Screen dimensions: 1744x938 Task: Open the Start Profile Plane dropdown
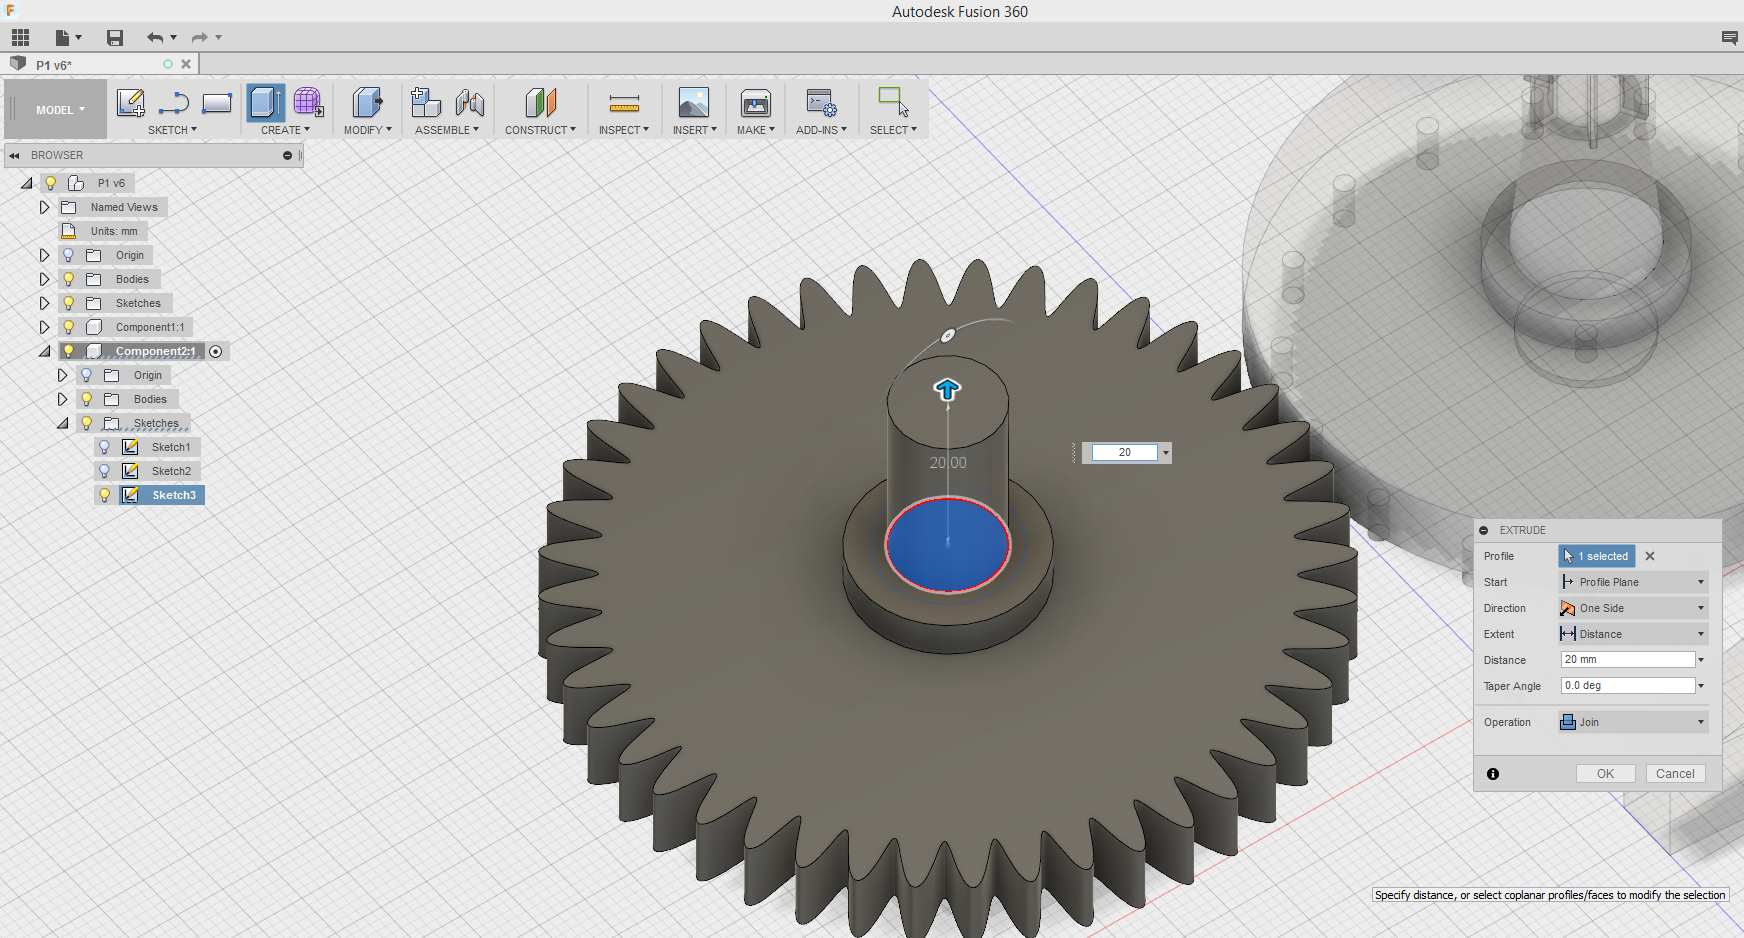[x=1633, y=582]
